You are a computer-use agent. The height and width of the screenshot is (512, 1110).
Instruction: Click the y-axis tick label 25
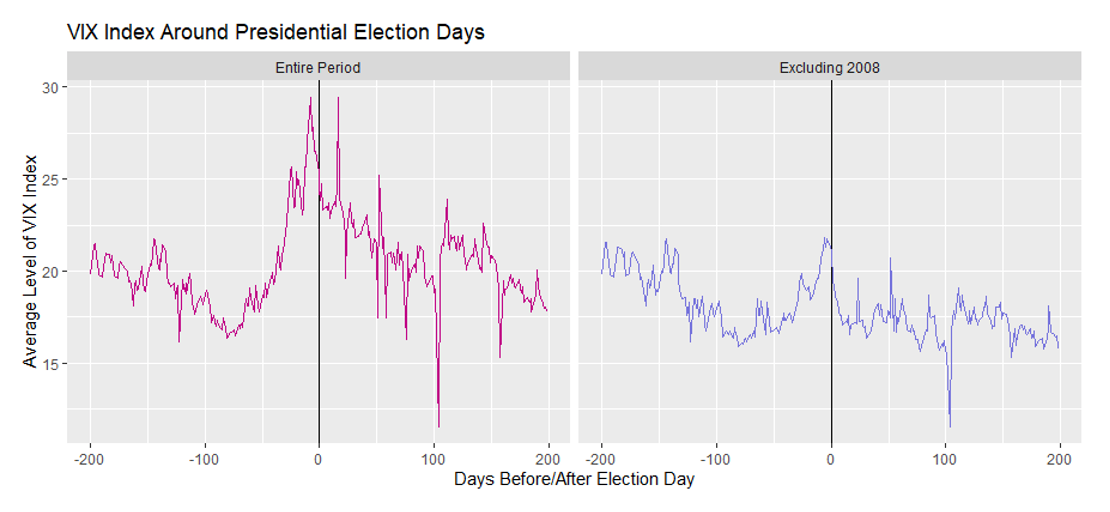click(x=49, y=180)
